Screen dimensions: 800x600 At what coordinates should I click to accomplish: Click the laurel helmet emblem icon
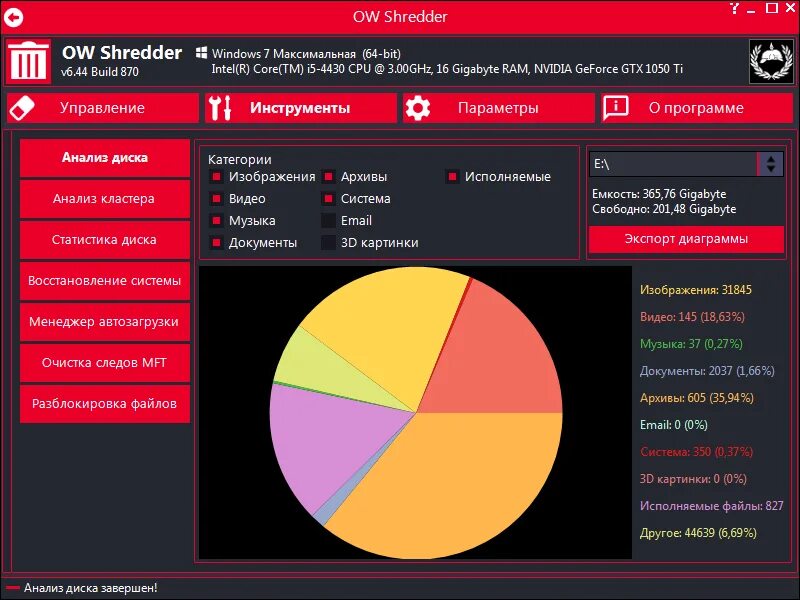(771, 61)
